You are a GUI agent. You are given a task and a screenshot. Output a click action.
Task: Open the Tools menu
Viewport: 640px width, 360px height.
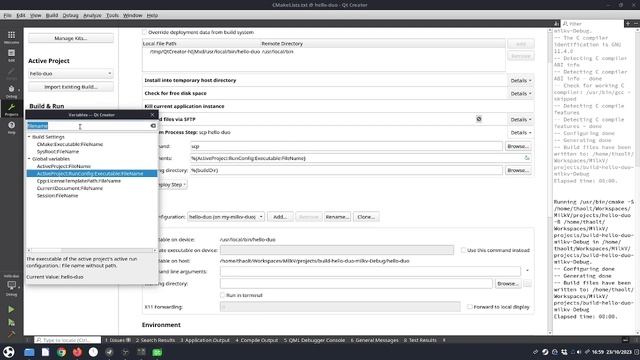pos(112,15)
